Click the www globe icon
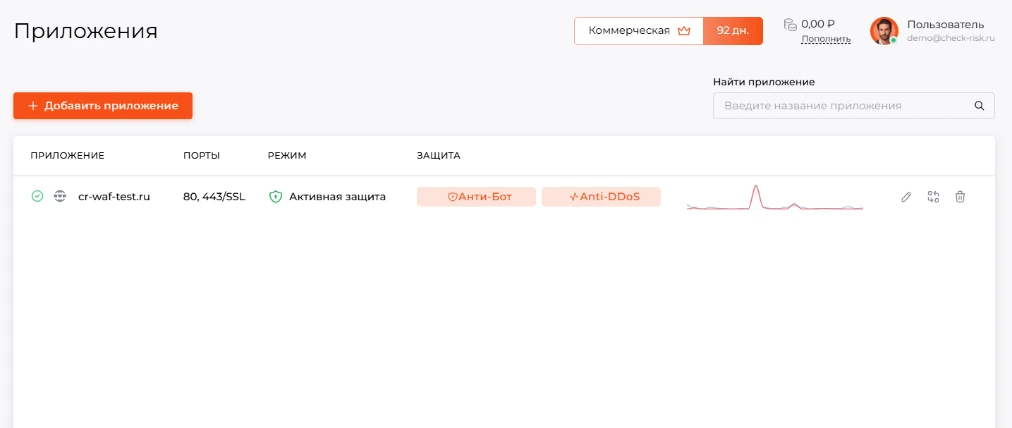This screenshot has width=1012, height=428. [60, 196]
